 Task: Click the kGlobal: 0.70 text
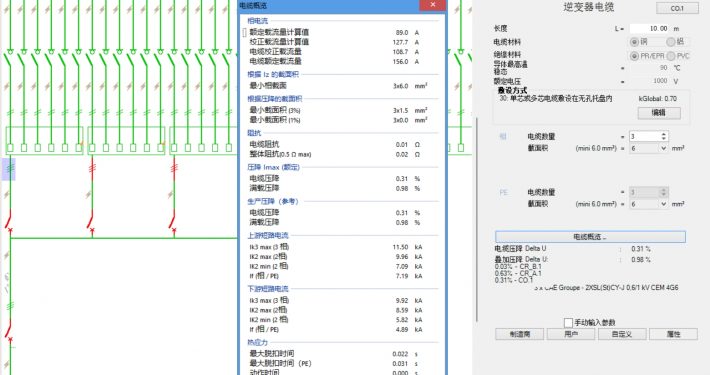click(657, 98)
